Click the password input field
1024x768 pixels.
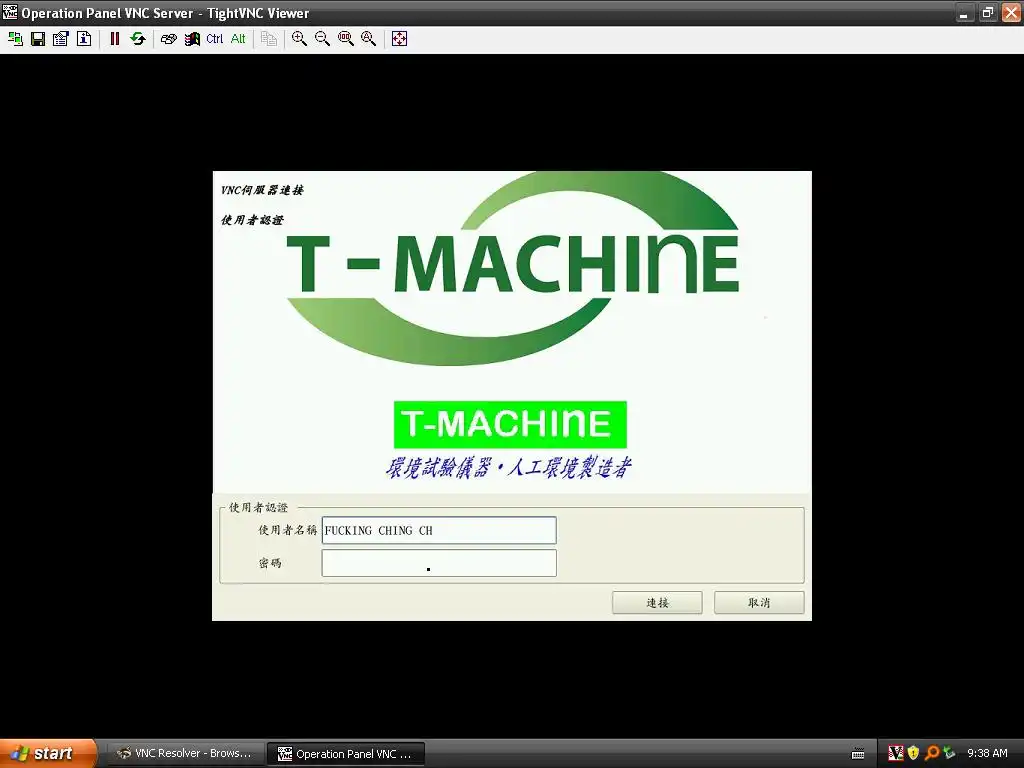pos(439,563)
